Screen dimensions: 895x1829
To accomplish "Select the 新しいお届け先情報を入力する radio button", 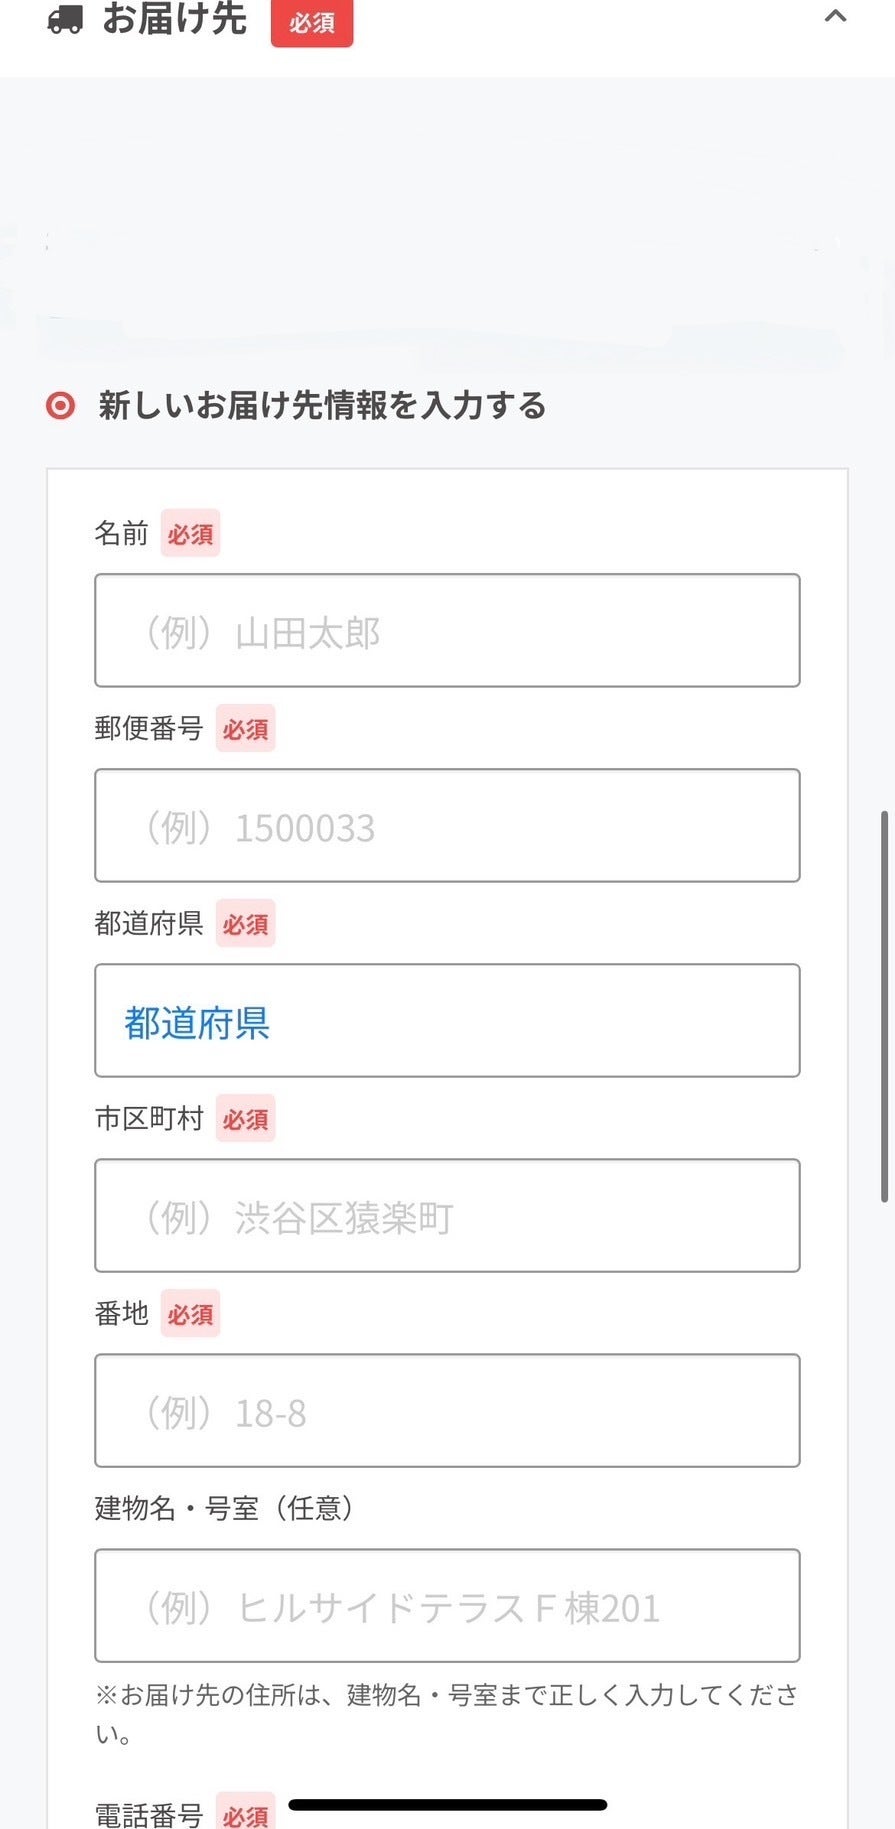I will tap(61, 405).
